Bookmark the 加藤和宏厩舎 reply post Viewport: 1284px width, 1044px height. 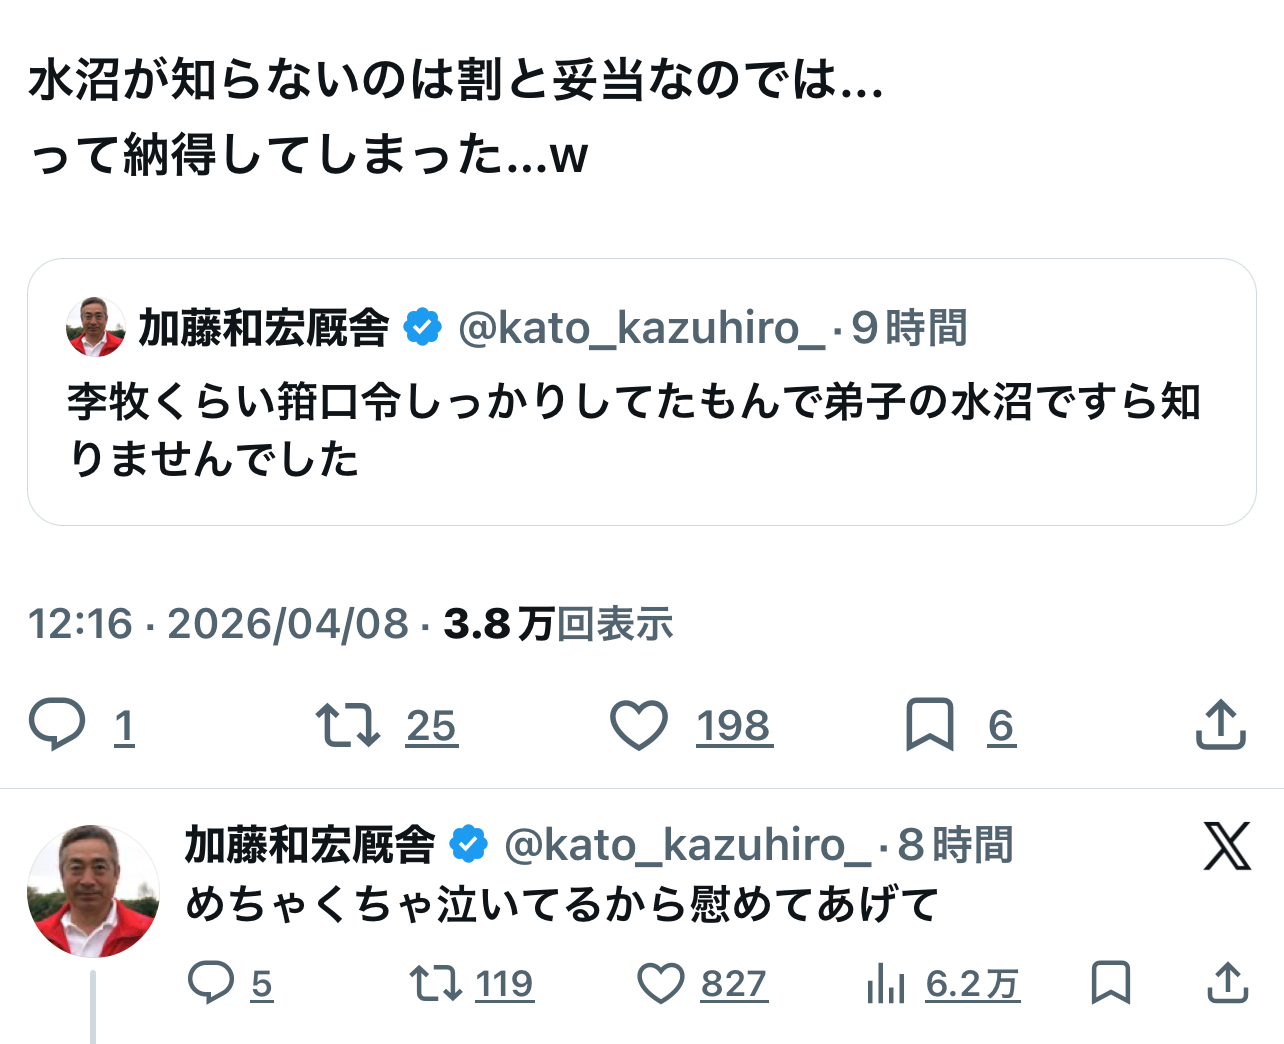tap(1110, 983)
